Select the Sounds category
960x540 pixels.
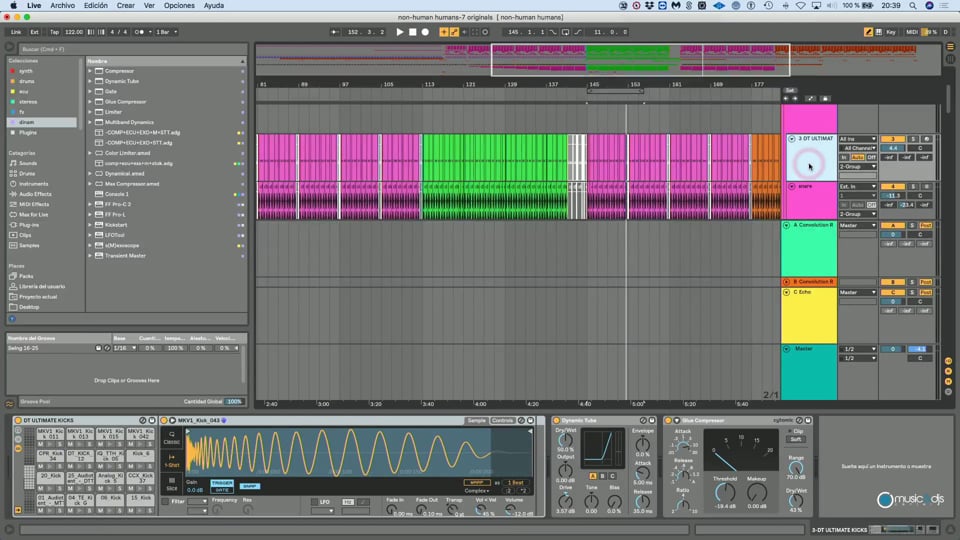(28, 163)
